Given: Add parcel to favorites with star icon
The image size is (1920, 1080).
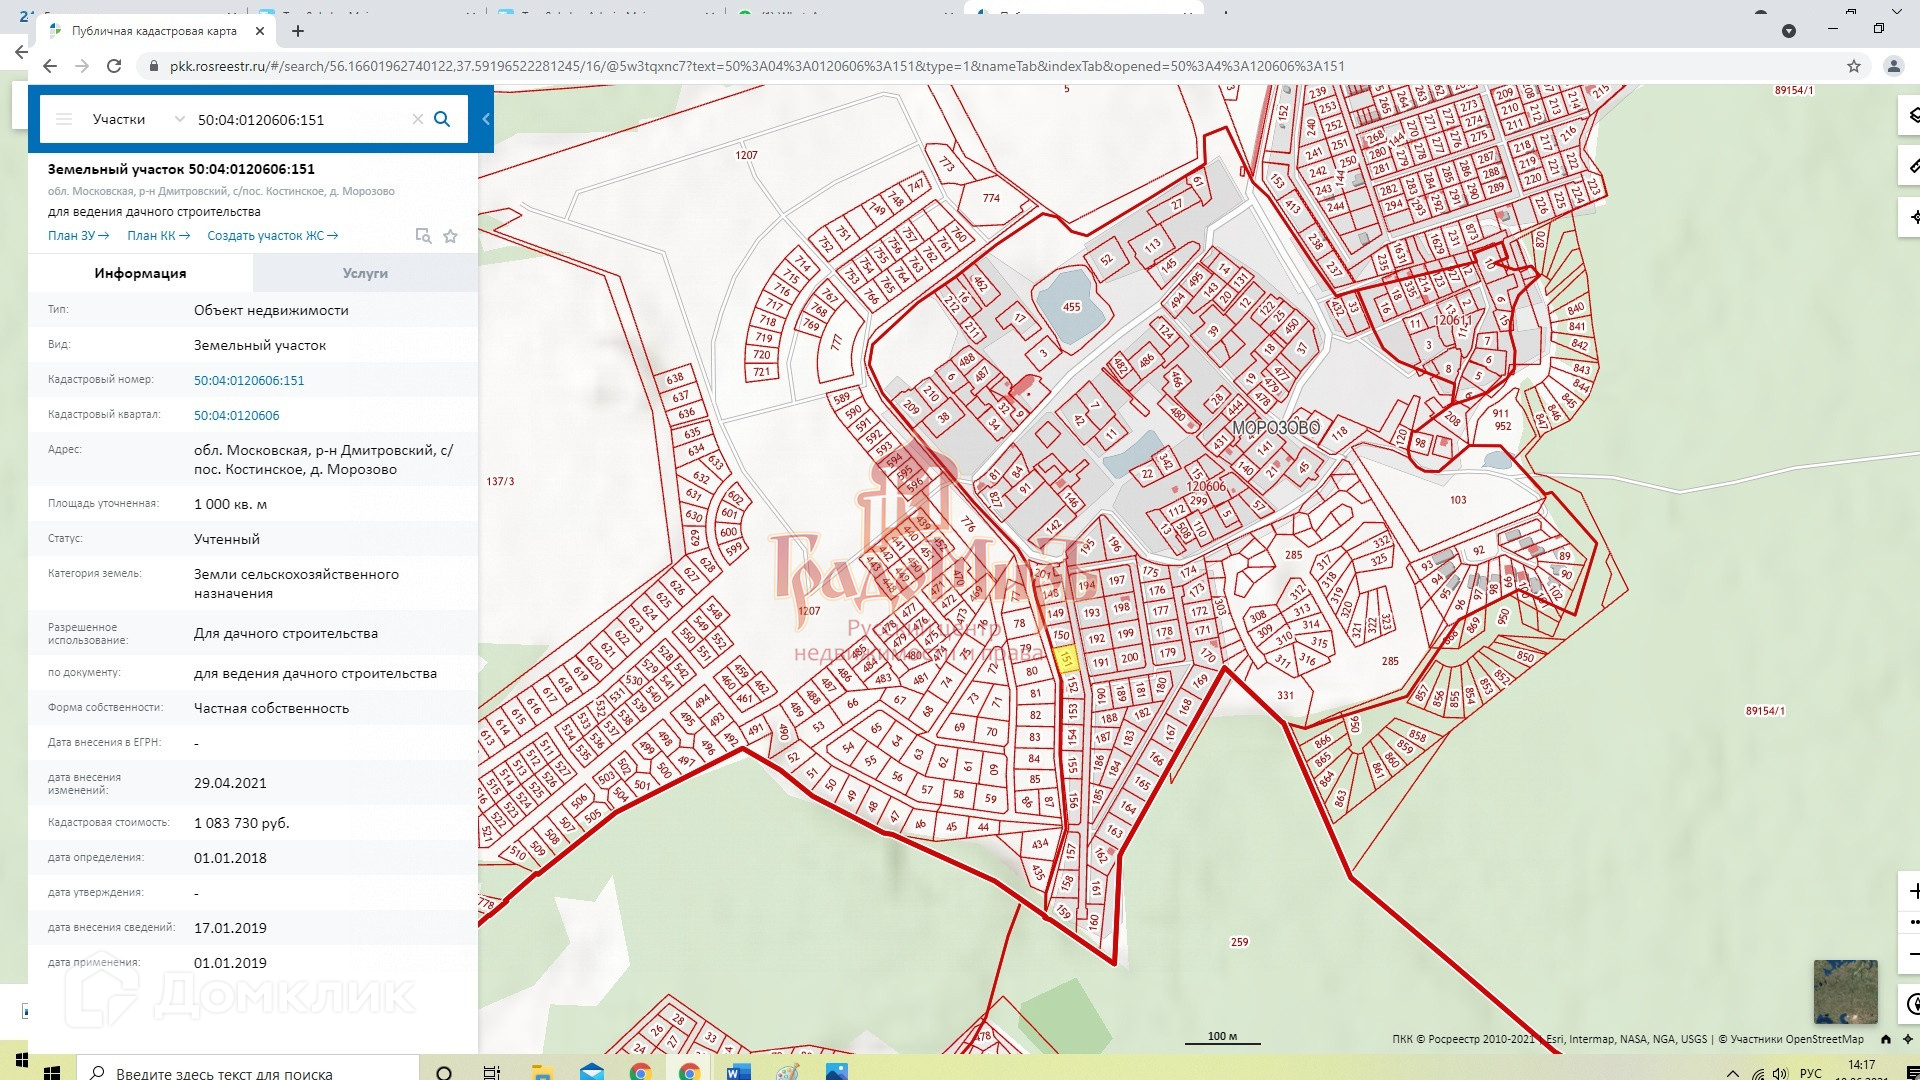Looking at the screenshot, I should pos(450,236).
